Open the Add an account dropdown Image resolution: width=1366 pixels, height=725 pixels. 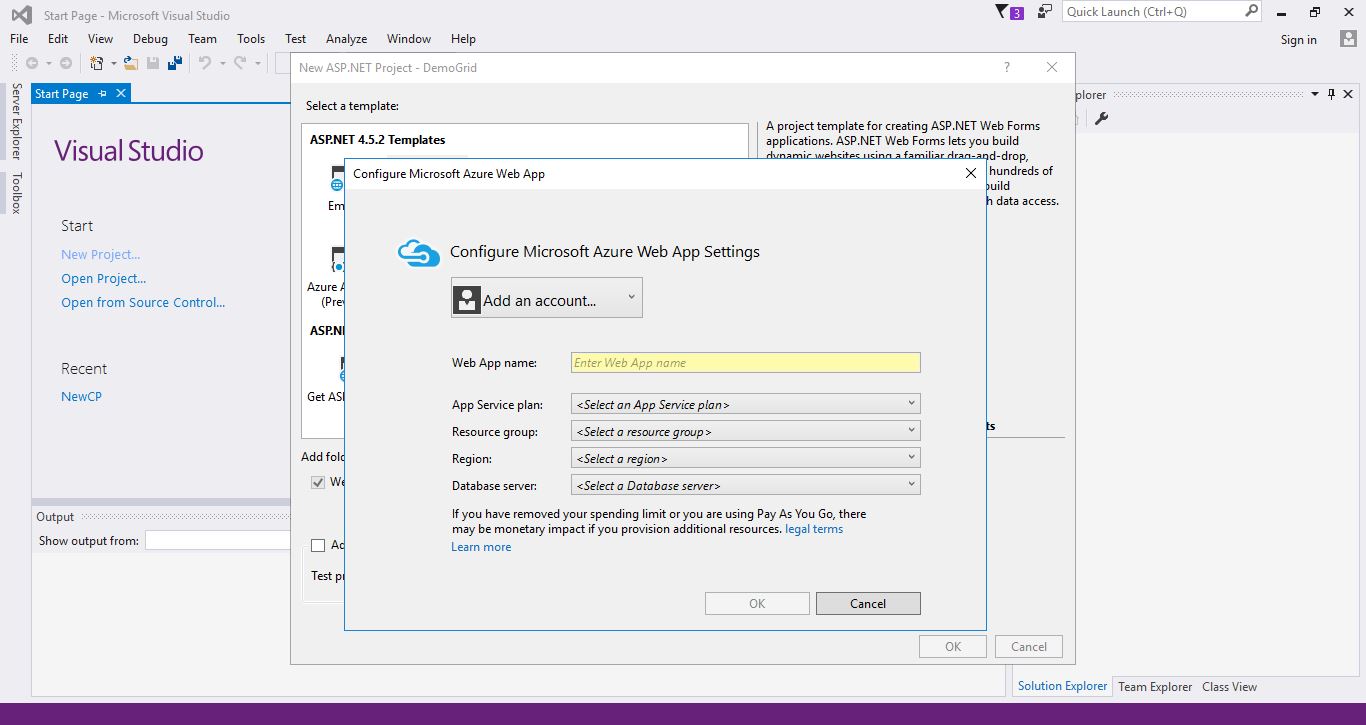[x=547, y=298]
